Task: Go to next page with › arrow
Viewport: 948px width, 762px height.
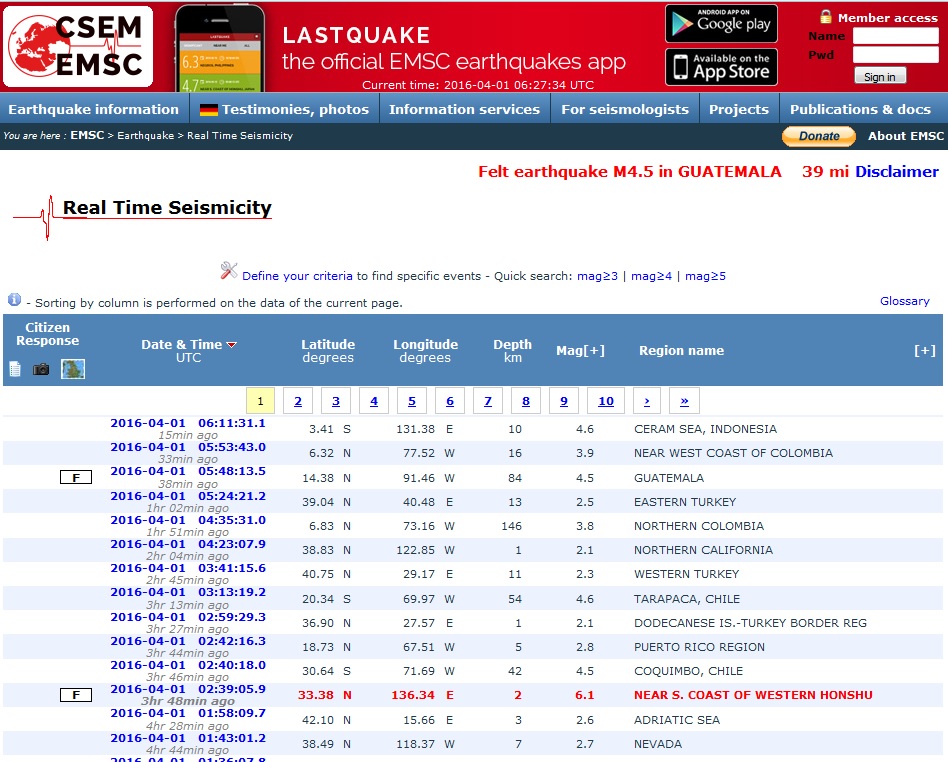Action: pos(647,401)
